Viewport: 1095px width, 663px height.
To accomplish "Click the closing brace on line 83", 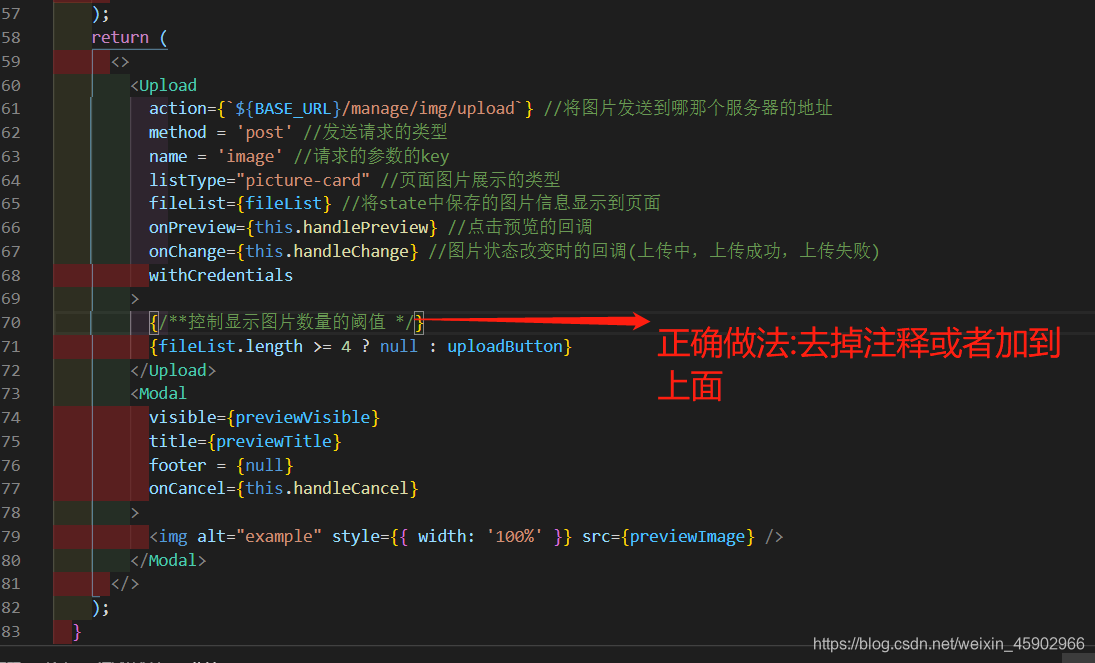I will [x=77, y=632].
